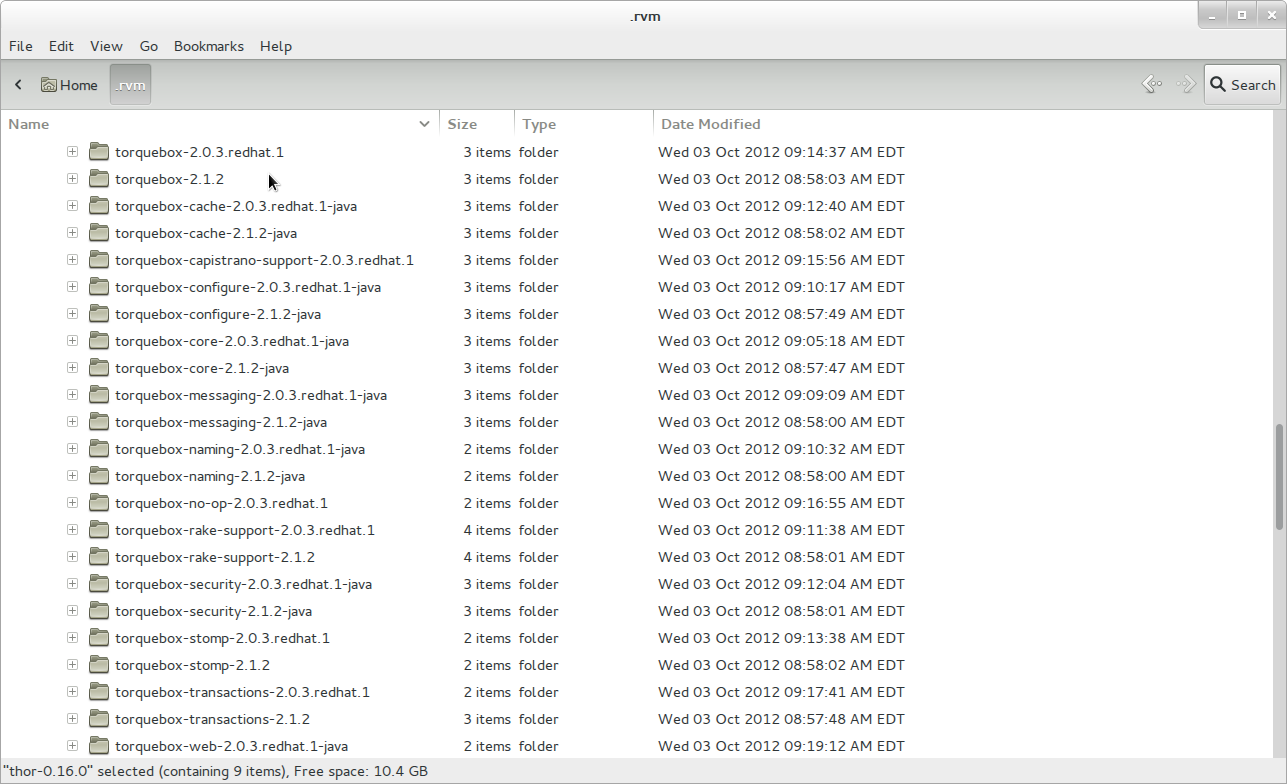The height and width of the screenshot is (784, 1287).
Task: Open the Bookmarks menu
Action: [209, 46]
